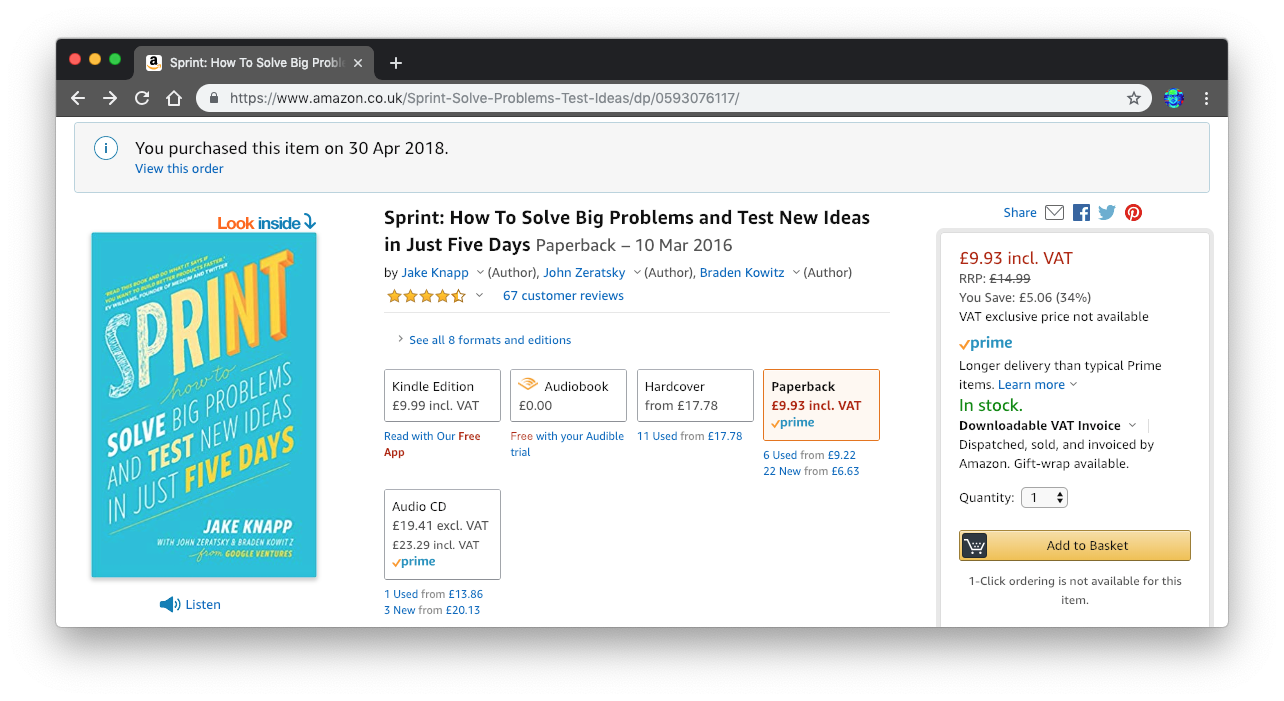Screen dimensions: 1284x701
Task: Select the Kindle Edition format
Action: (x=442, y=396)
